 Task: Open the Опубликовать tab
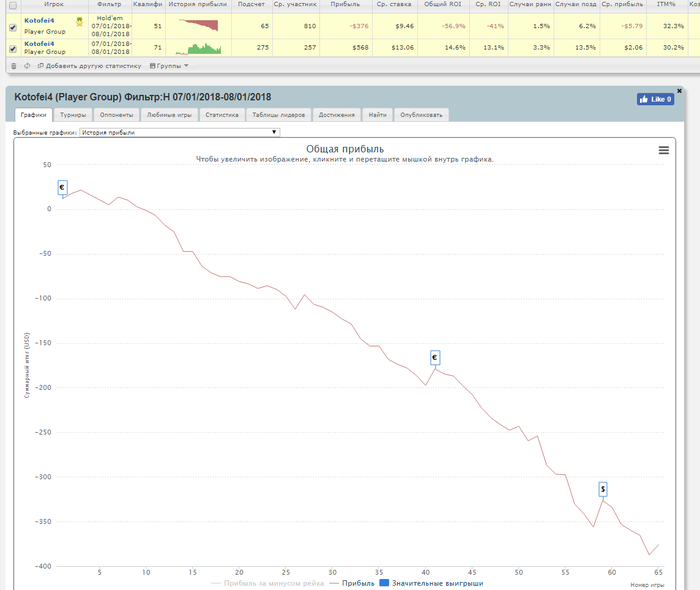pyautogui.click(x=421, y=115)
